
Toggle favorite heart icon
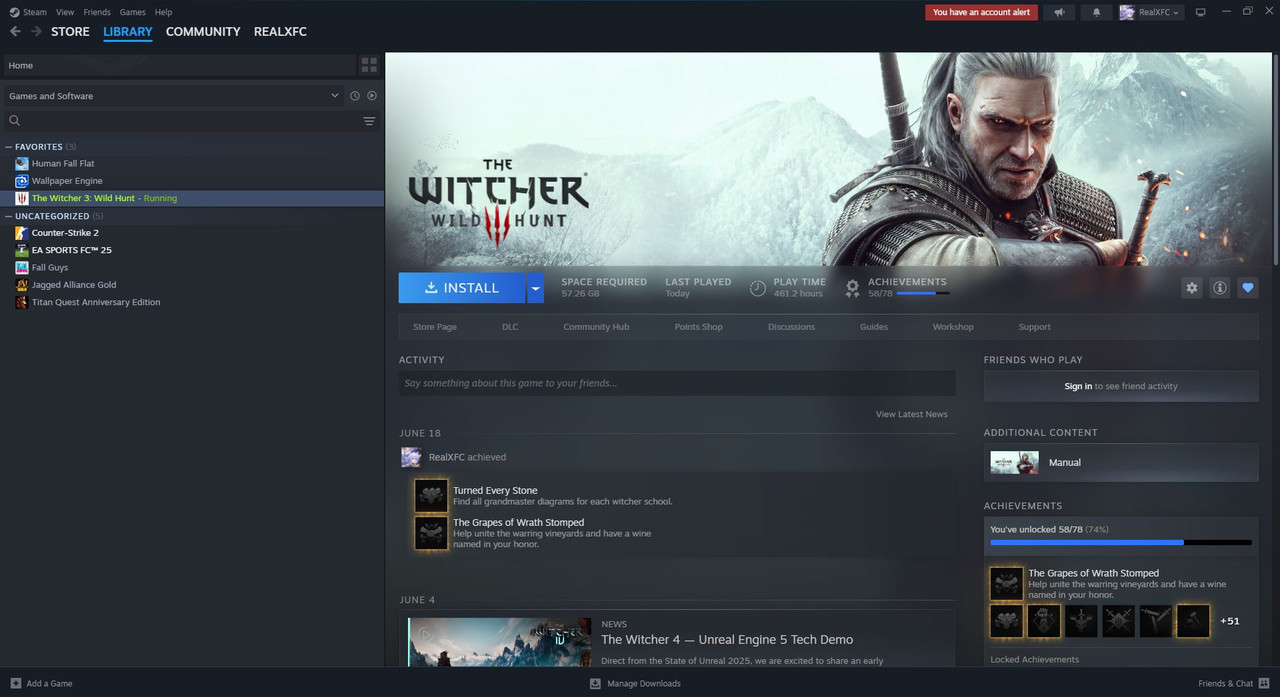[1247, 288]
